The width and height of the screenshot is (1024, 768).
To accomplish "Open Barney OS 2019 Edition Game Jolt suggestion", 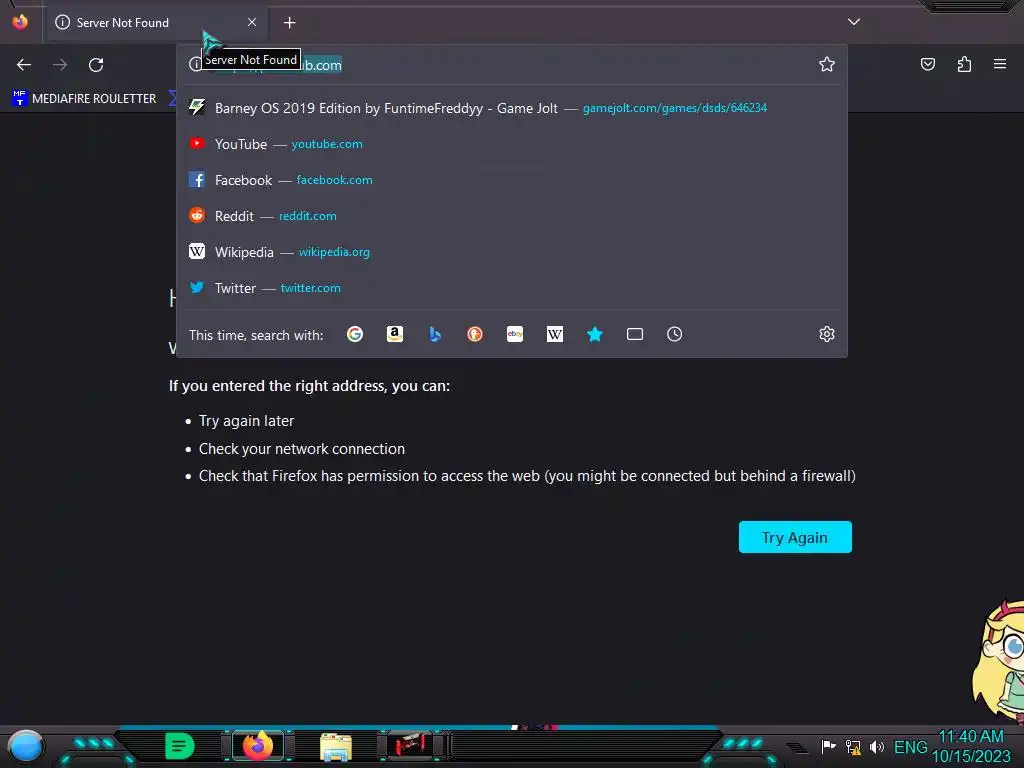I will [x=512, y=108].
